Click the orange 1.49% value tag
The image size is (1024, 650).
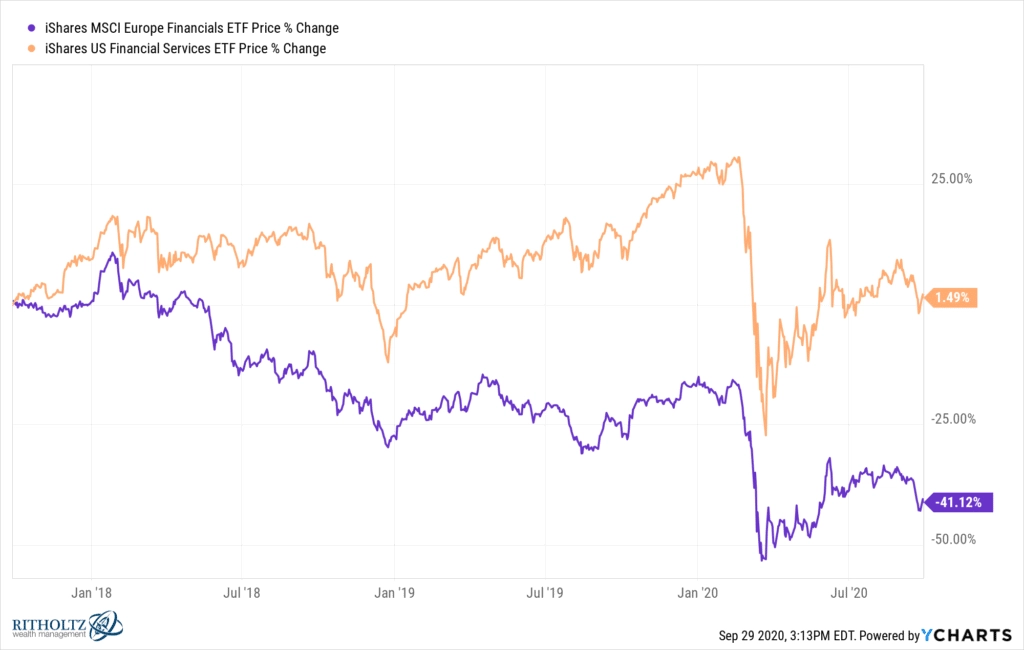951,298
